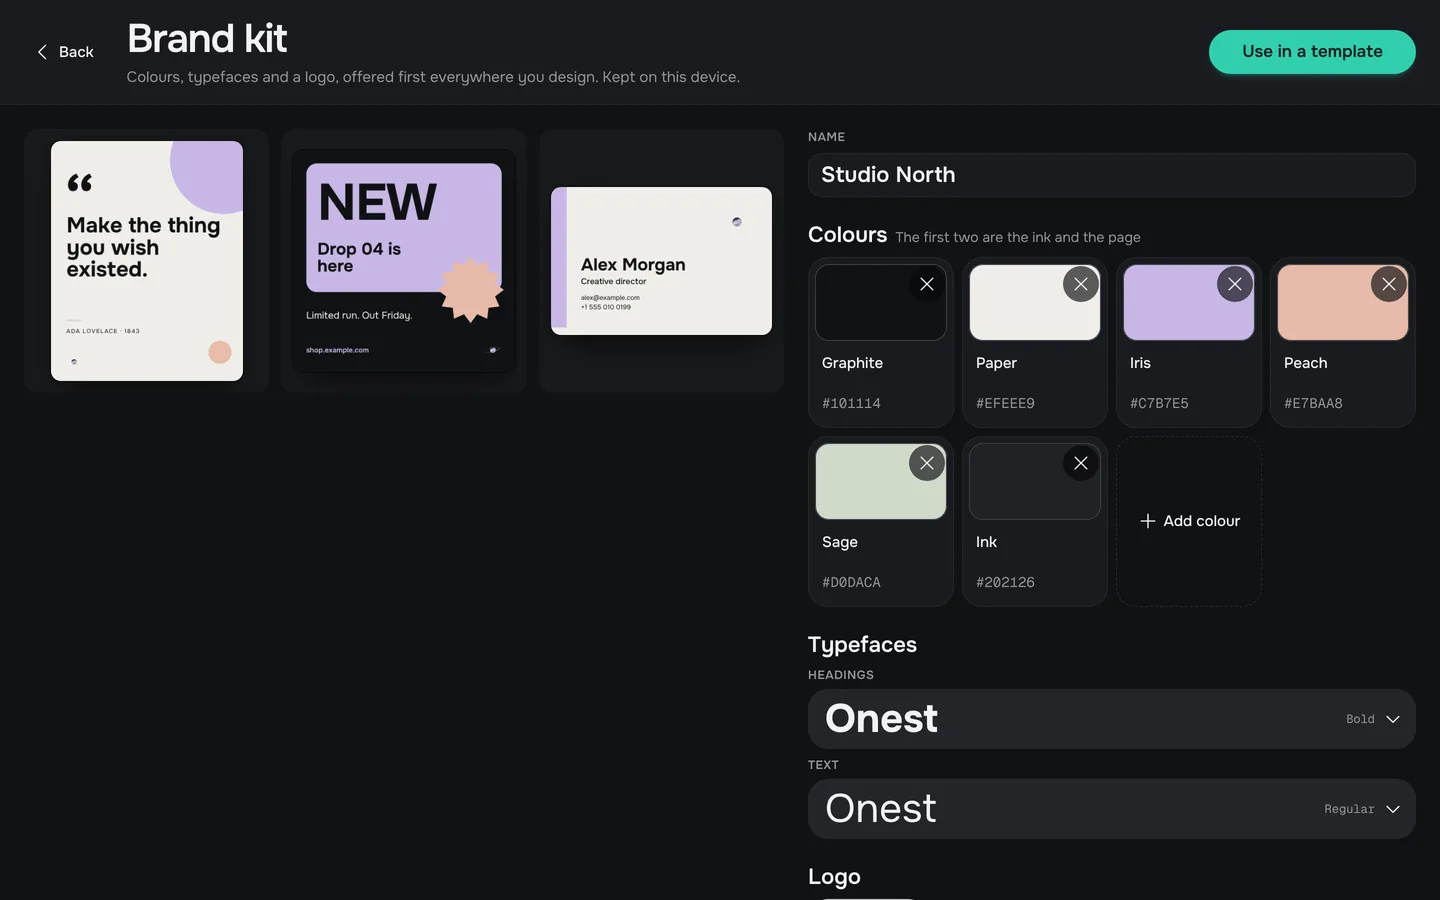Open the quote poster preview thumbnail
Image resolution: width=1440 pixels, height=900 pixels.
[x=147, y=261]
